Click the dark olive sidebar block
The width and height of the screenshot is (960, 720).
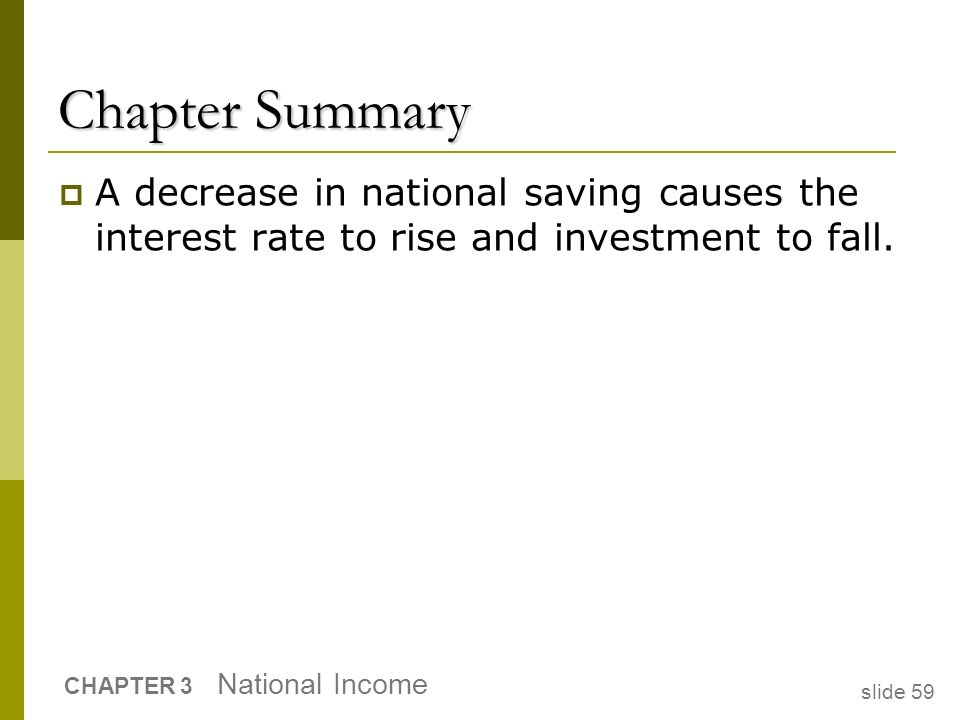click(12, 120)
